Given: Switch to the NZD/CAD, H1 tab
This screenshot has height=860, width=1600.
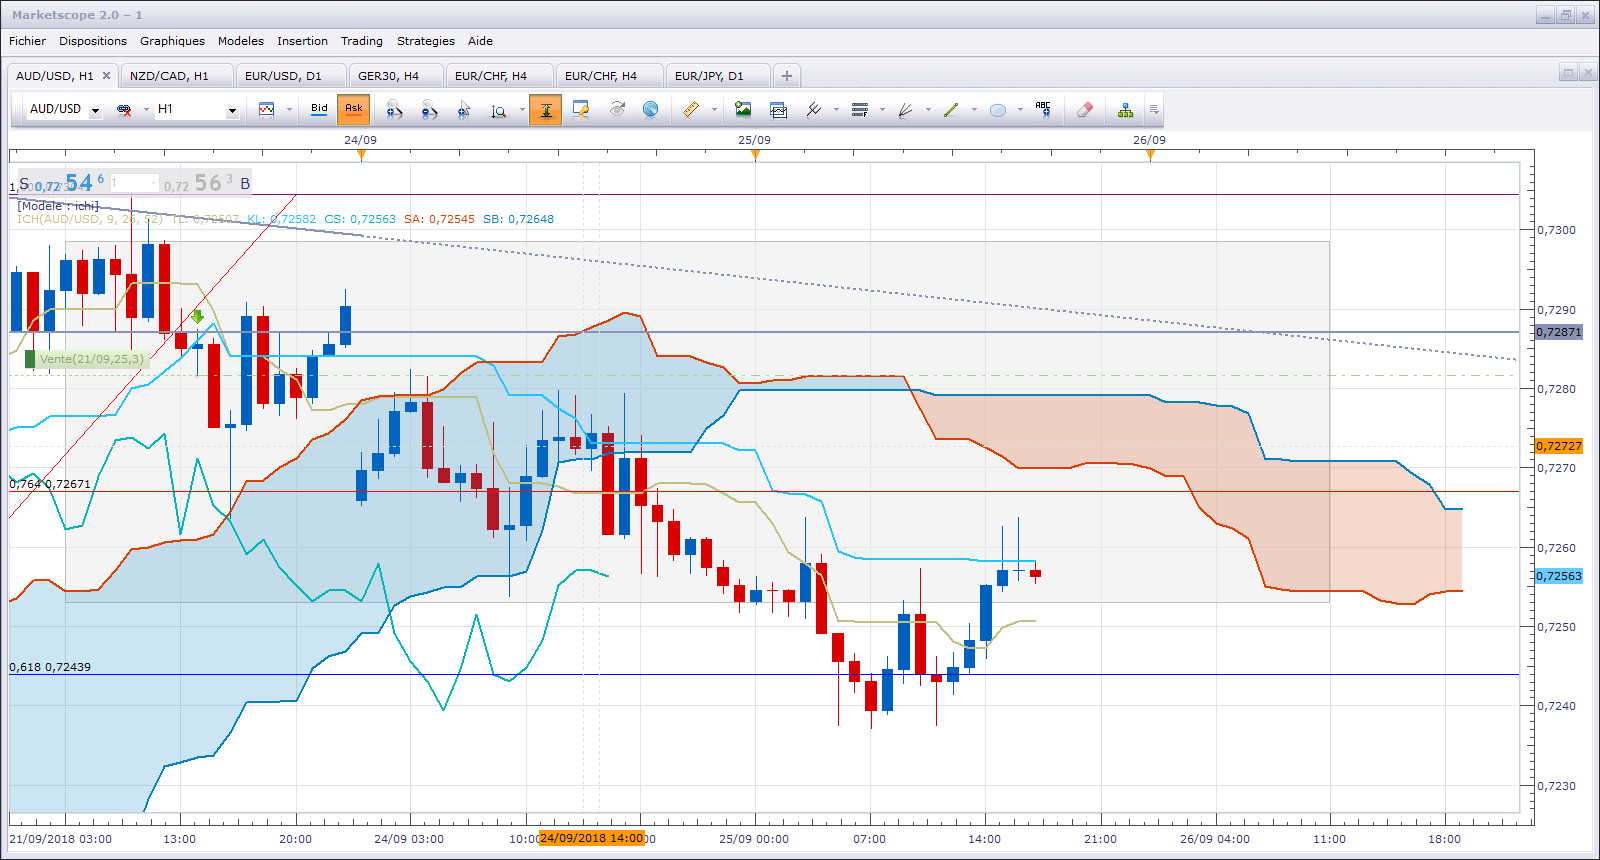Looking at the screenshot, I should pyautogui.click(x=178, y=76).
